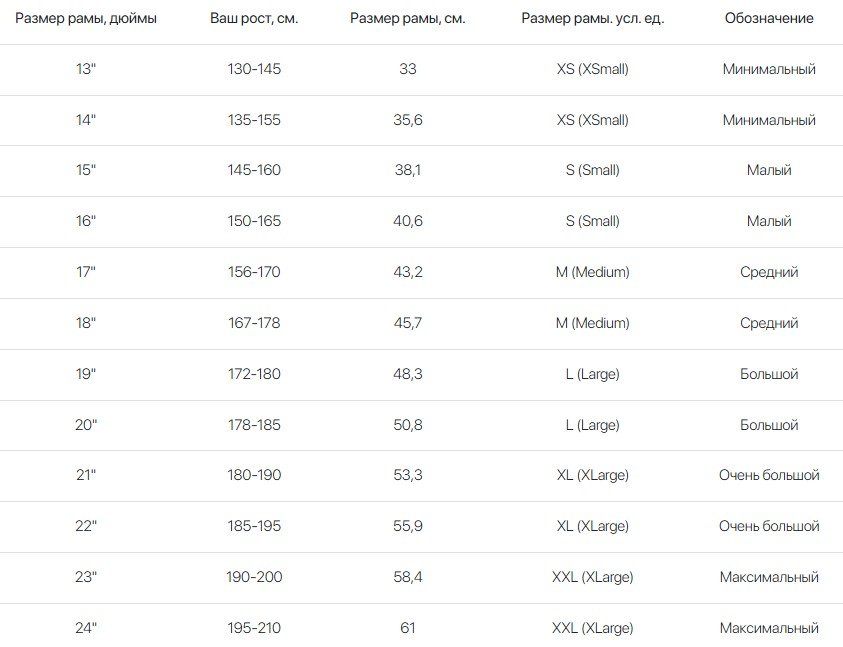The image size is (843, 647).
Task: Select the 43,2 cm frame value
Action: 407,272
